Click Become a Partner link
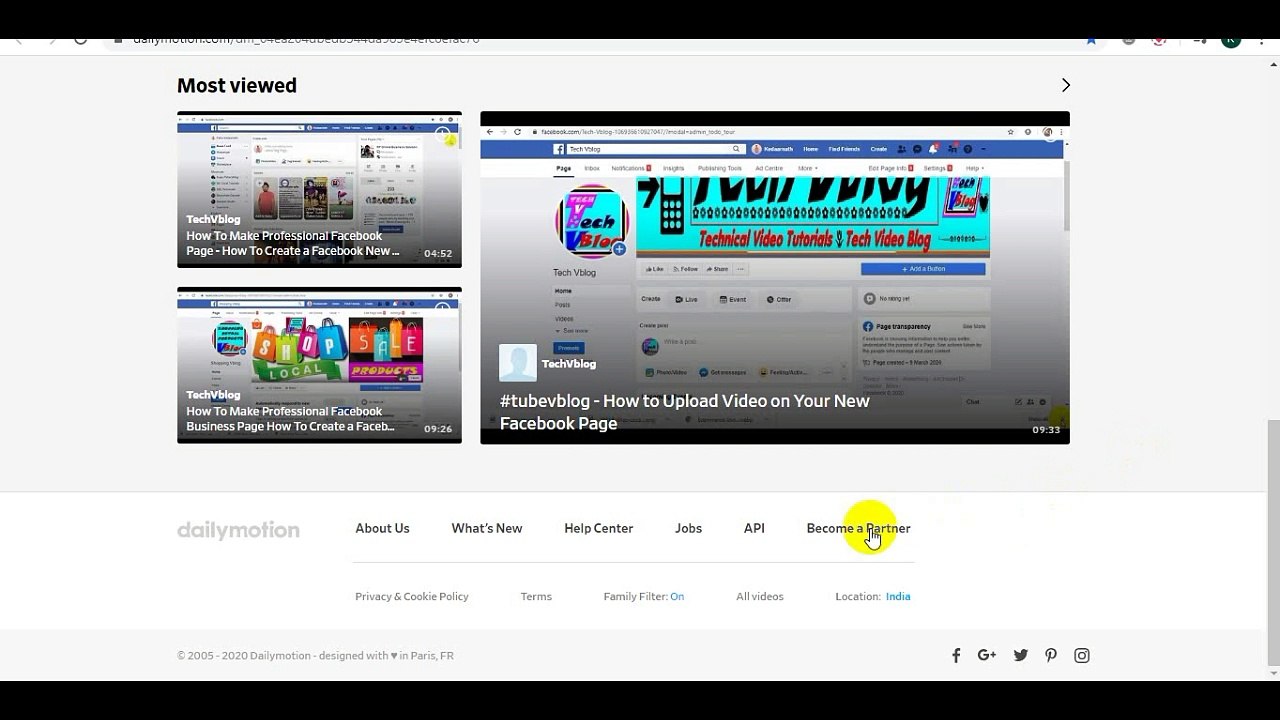1280x720 pixels. pyautogui.click(x=858, y=528)
